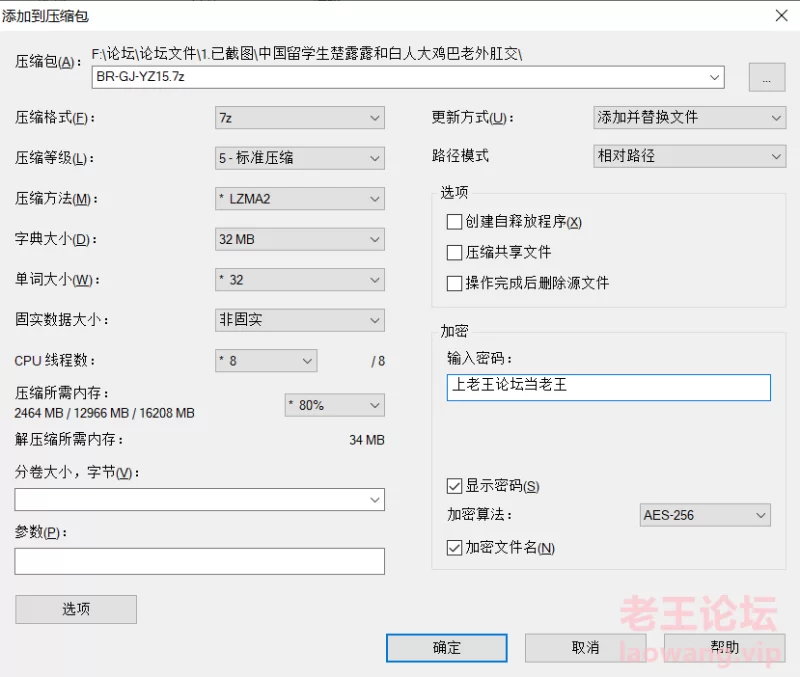
Task: Enable 压缩共享文件 checkbox
Action: point(454,253)
